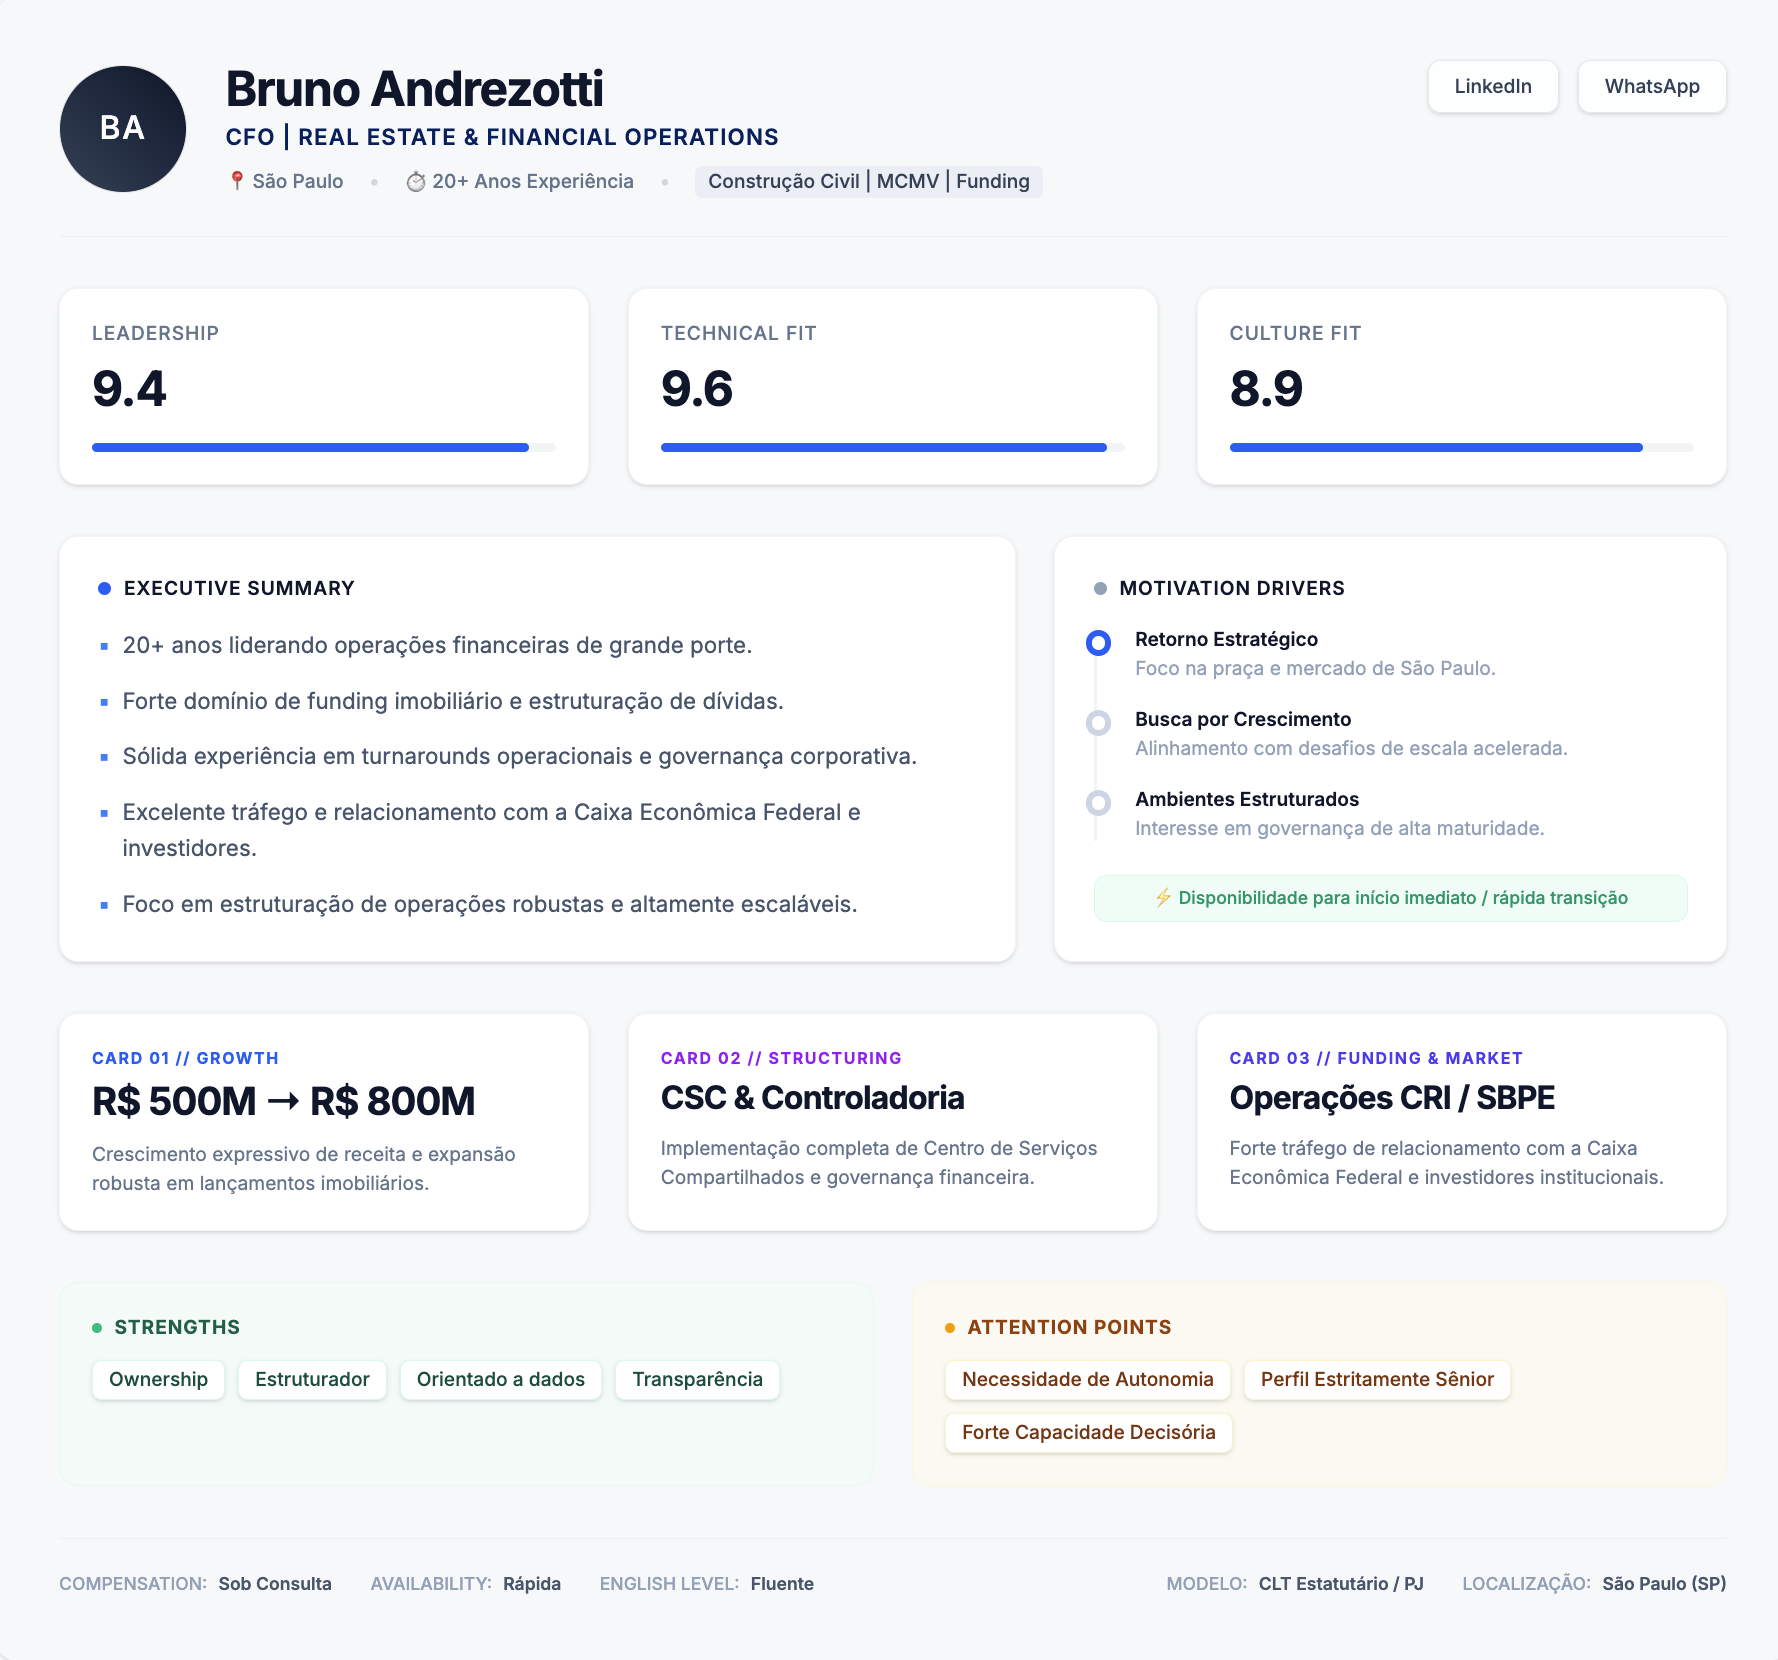The height and width of the screenshot is (1660, 1778).
Task: Click the São Paulo (SP) localização value
Action: point(1664,1584)
